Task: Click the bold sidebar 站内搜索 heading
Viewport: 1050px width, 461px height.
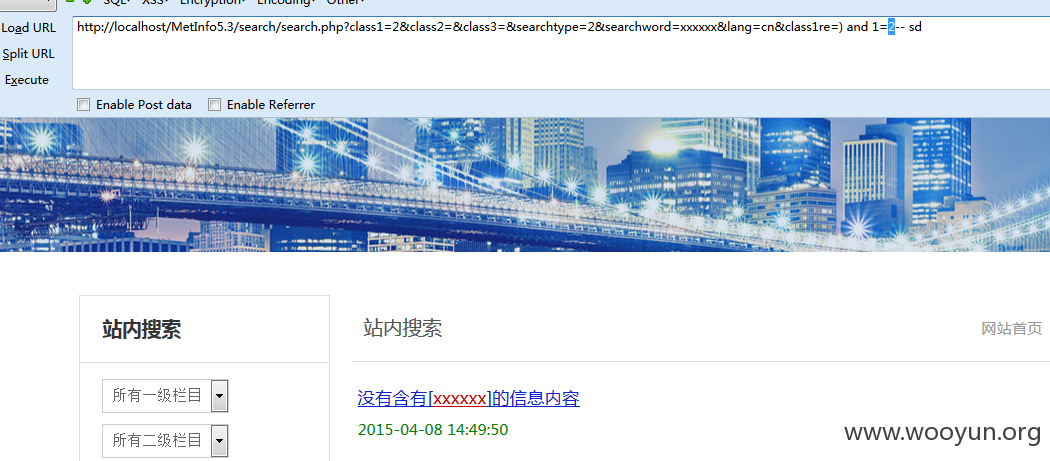Action: 141,330
